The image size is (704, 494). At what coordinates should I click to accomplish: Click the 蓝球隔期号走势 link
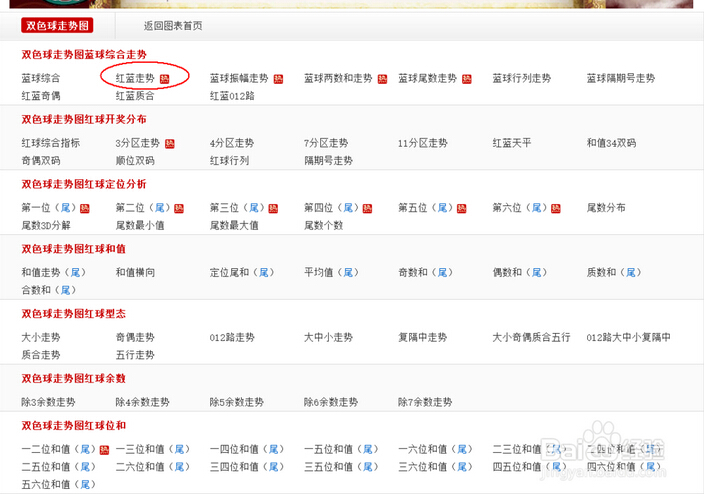[x=621, y=78]
